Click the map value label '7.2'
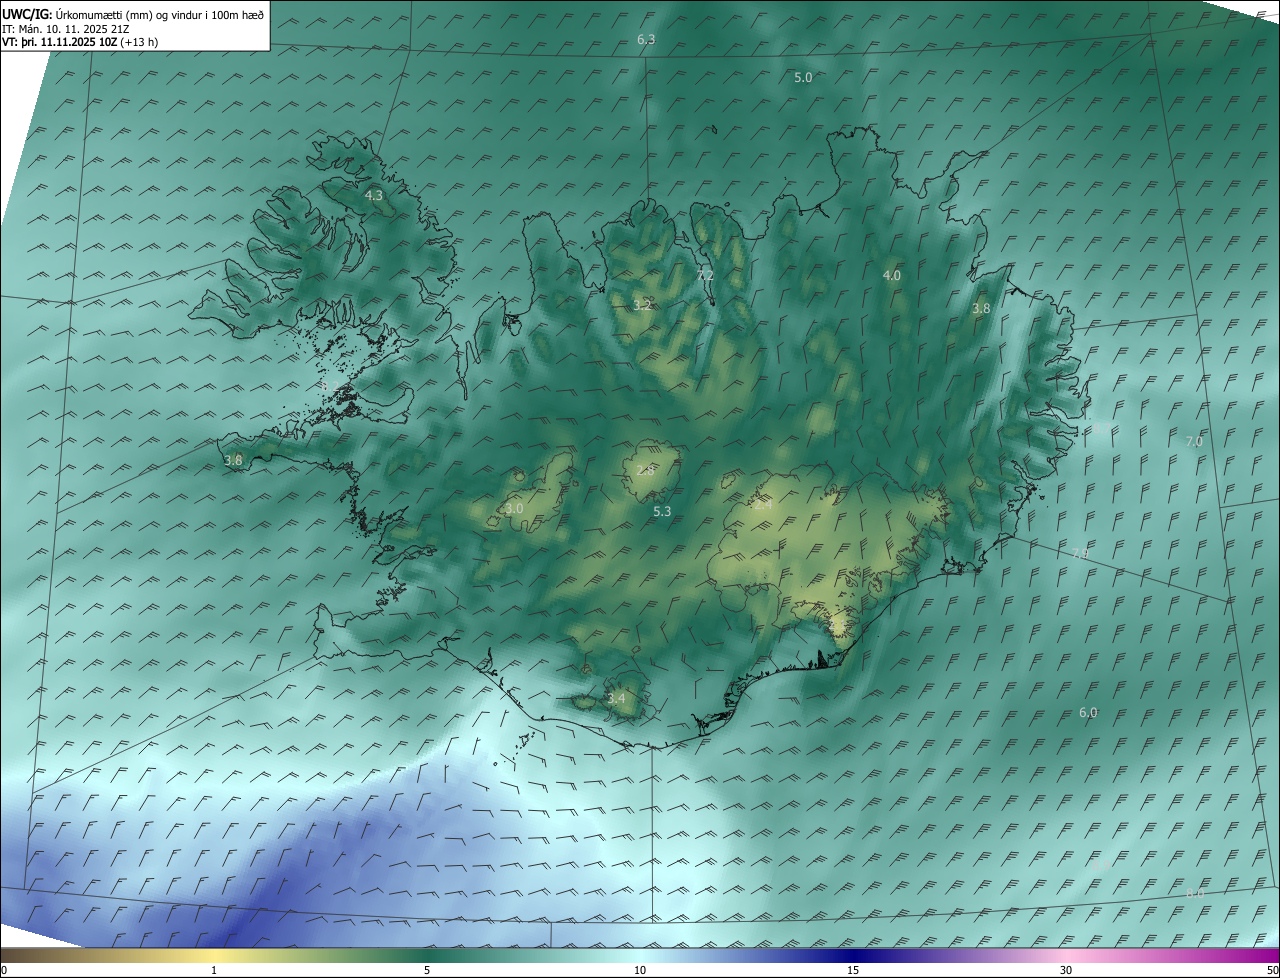Viewport: 1280px width, 978px height. [705, 275]
